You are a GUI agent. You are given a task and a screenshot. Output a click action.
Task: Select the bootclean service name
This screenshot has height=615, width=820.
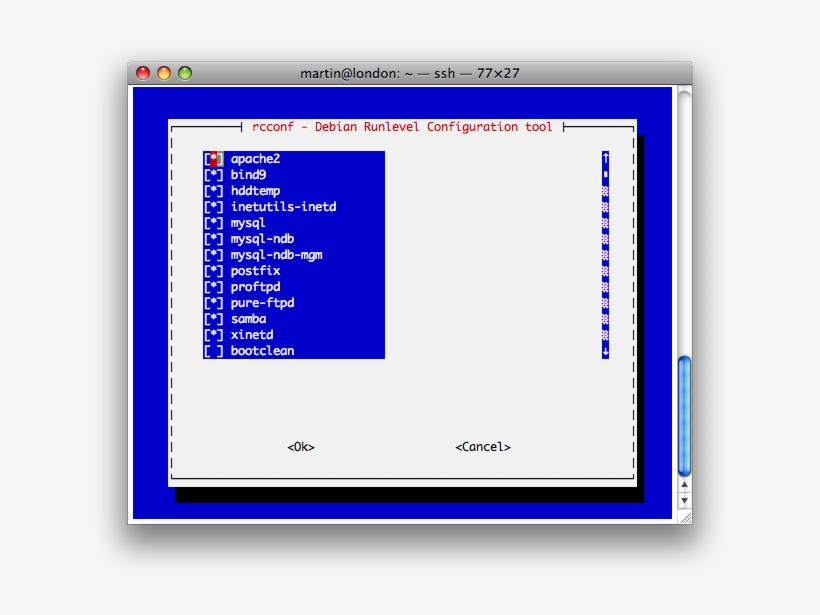point(262,351)
